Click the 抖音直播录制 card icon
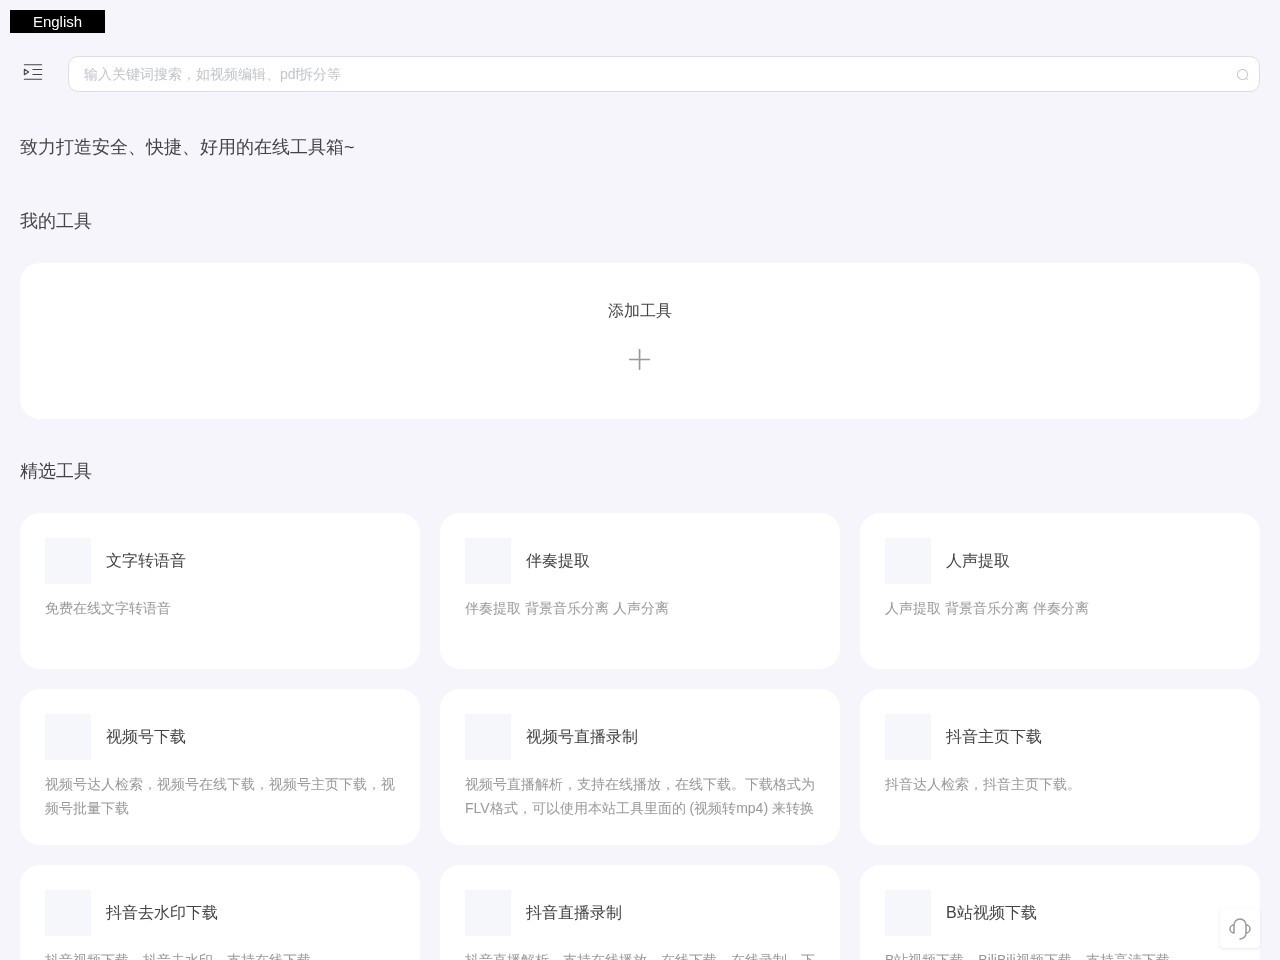Viewport: 1280px width, 960px height. coord(488,913)
